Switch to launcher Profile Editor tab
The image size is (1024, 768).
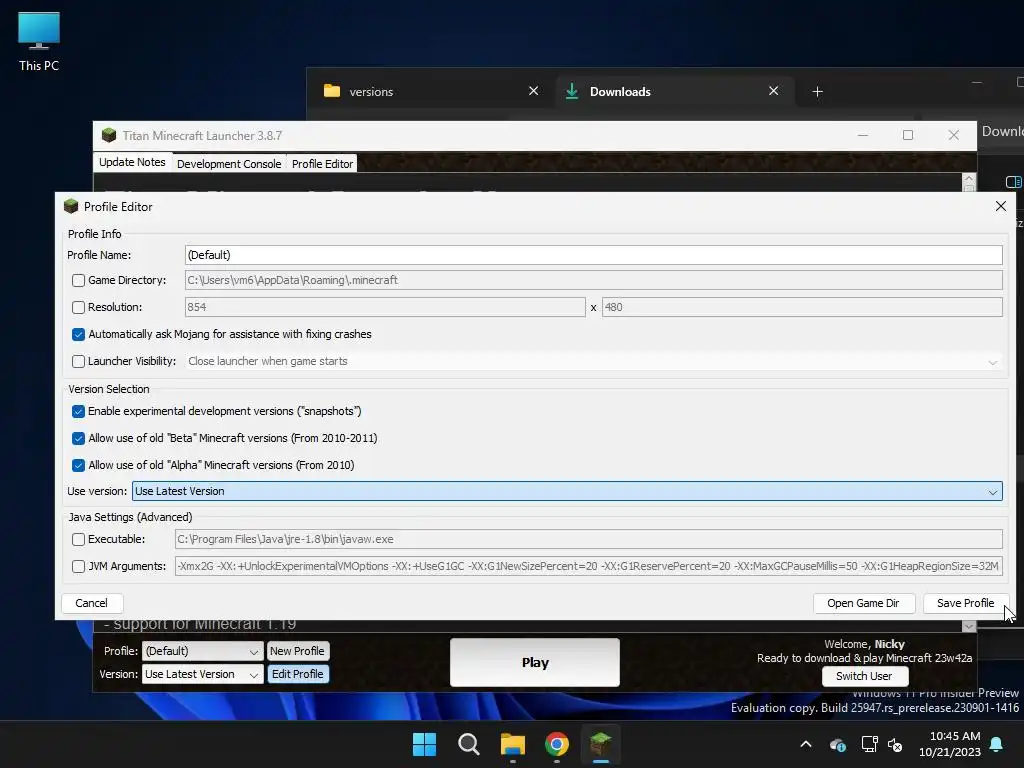pyautogui.click(x=322, y=164)
